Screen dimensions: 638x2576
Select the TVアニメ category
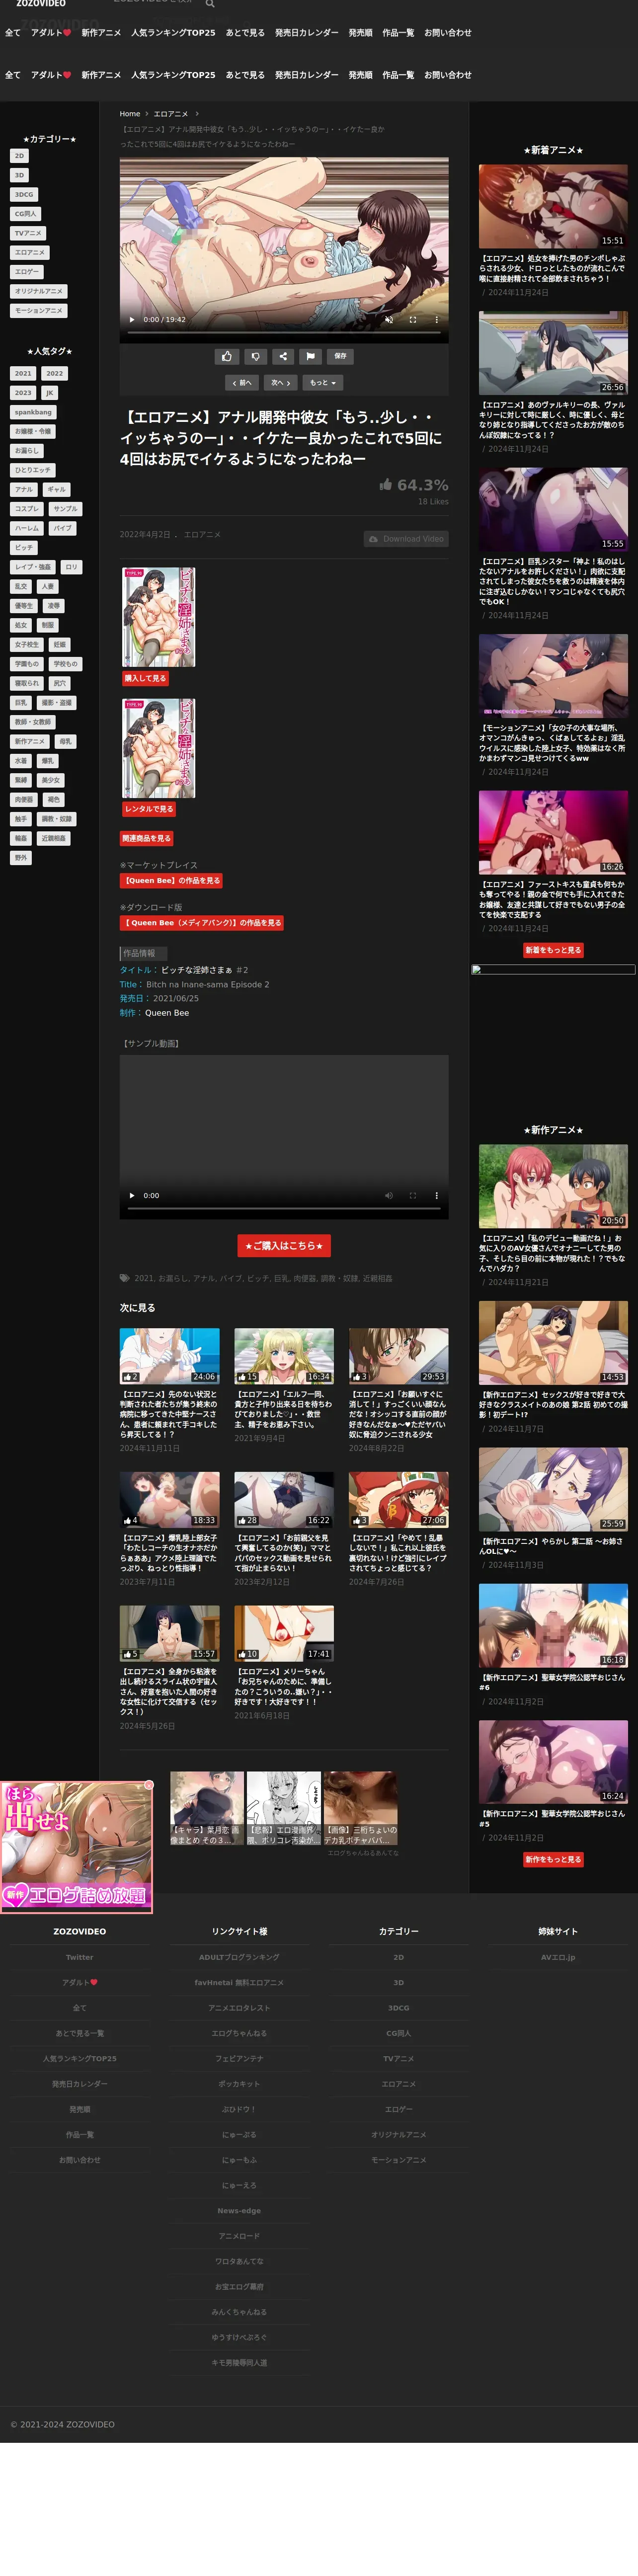tap(28, 233)
